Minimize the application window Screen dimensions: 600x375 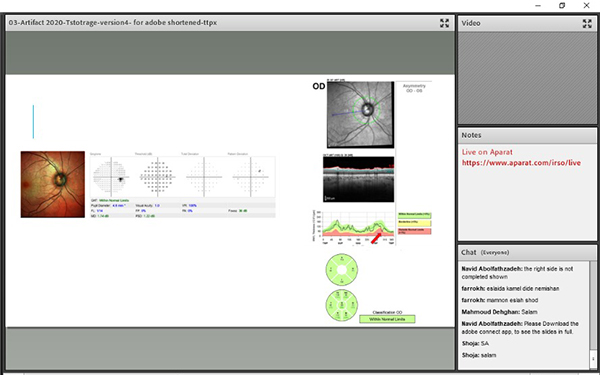[538, 5]
